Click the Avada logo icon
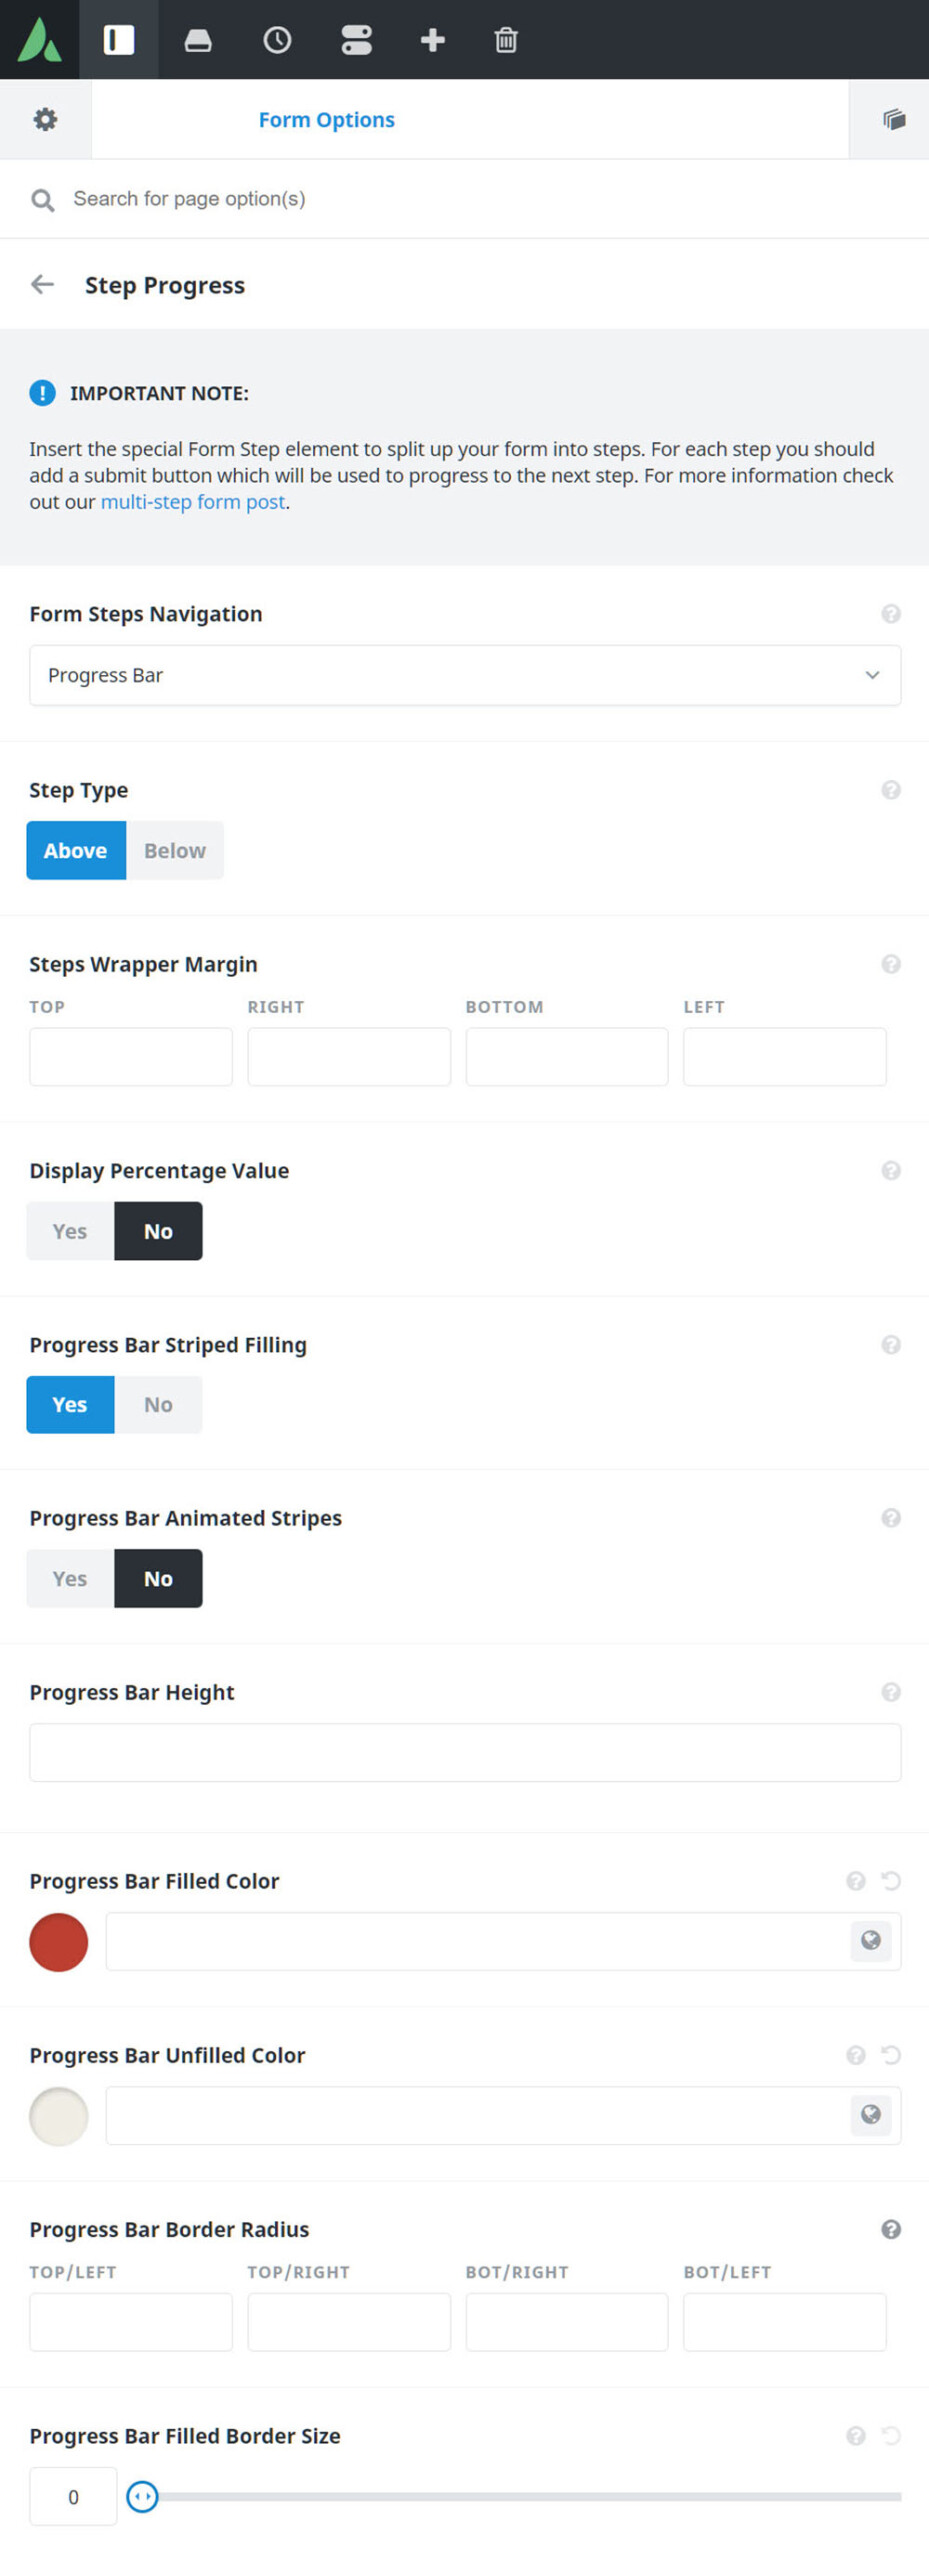The height and width of the screenshot is (2560, 929). point(39,40)
